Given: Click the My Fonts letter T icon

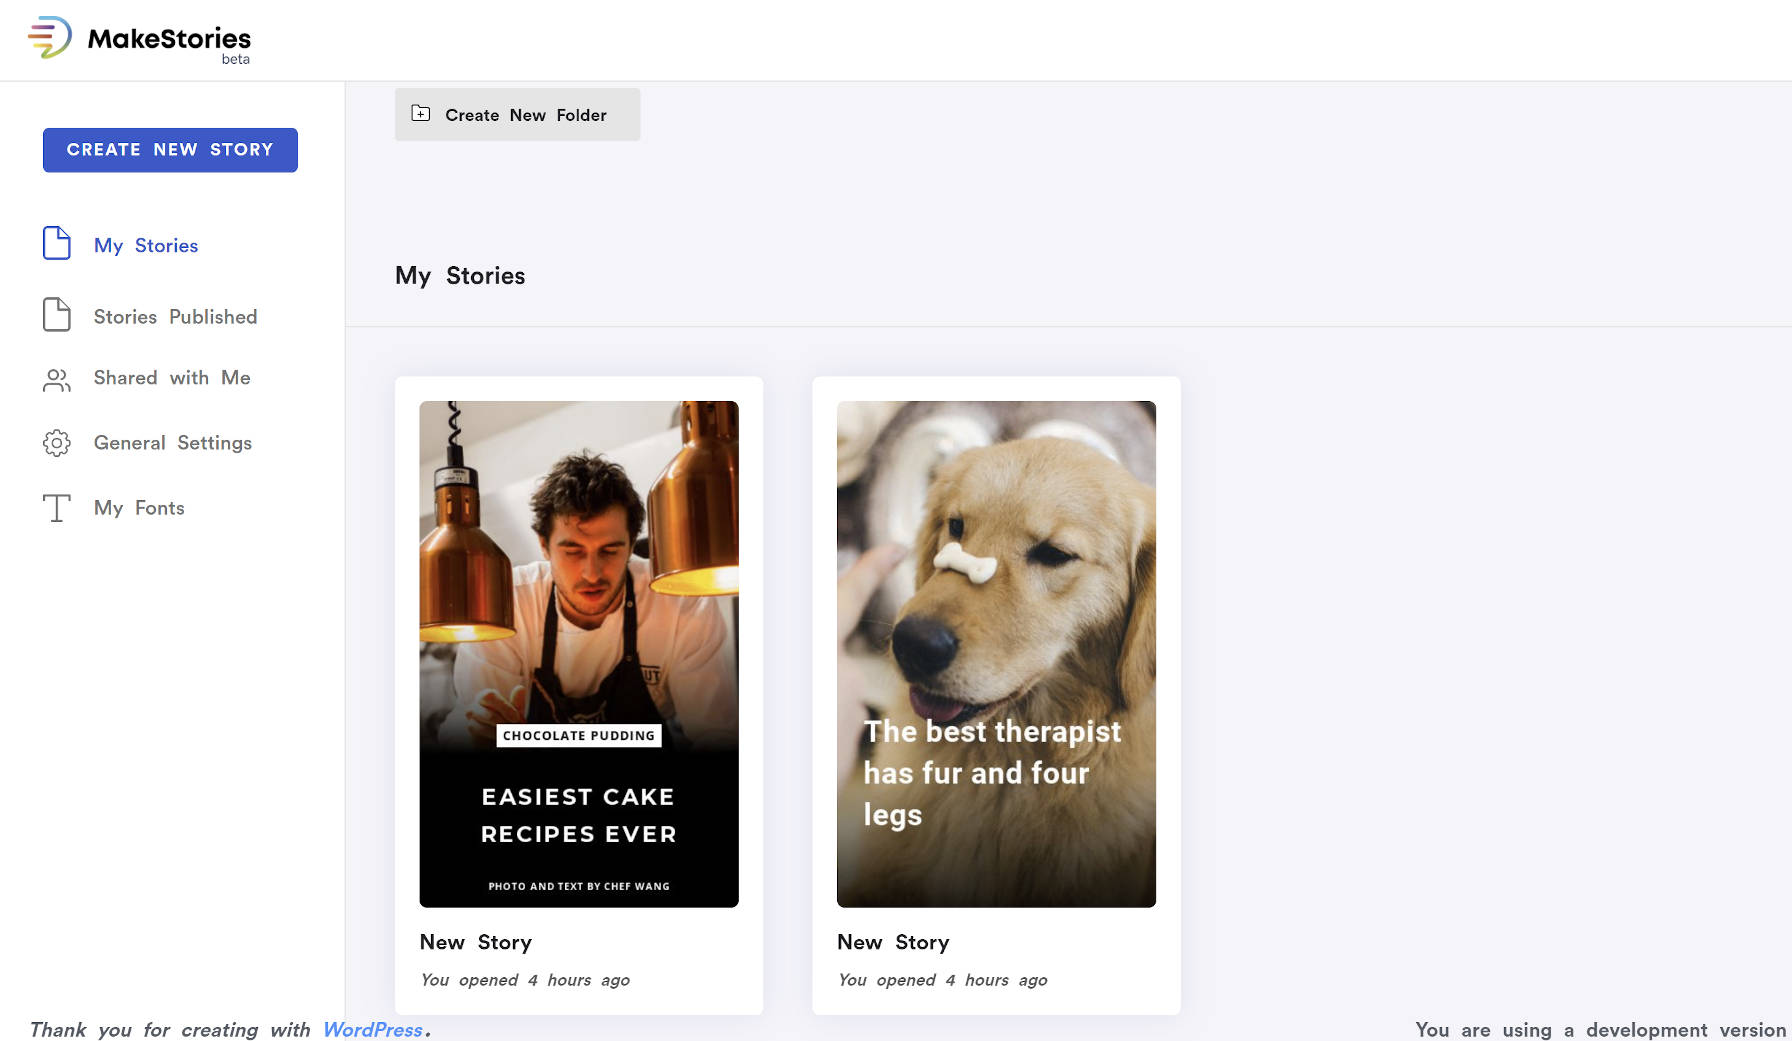Looking at the screenshot, I should tap(57, 508).
